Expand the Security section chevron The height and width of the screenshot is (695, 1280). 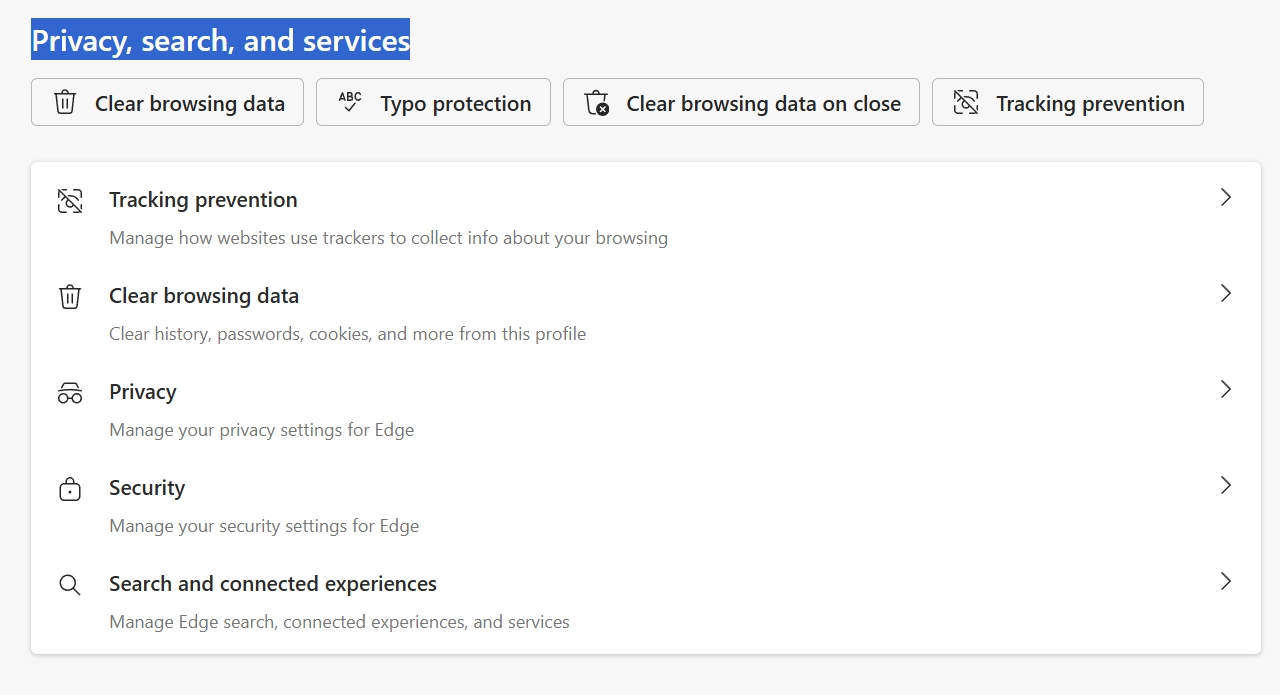pos(1226,485)
